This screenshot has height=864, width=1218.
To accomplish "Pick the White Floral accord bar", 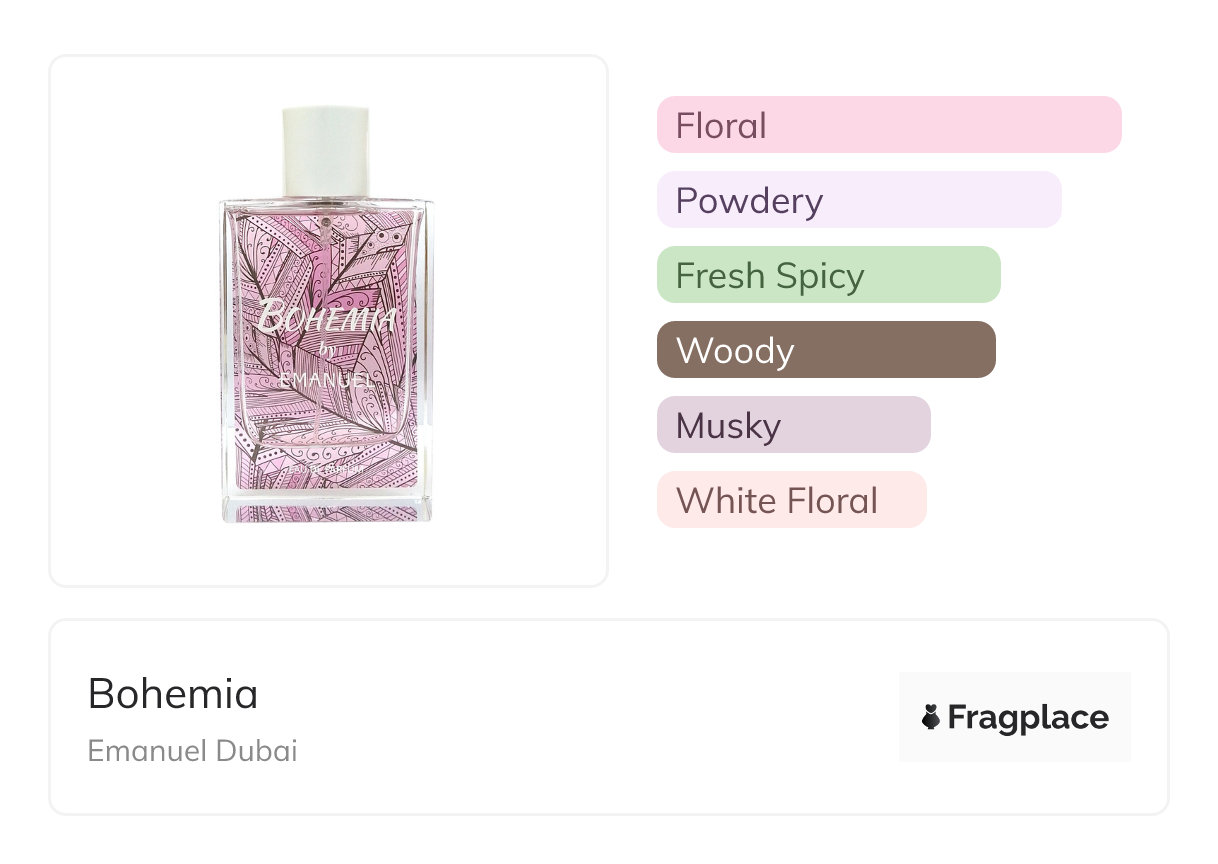I will pos(791,500).
